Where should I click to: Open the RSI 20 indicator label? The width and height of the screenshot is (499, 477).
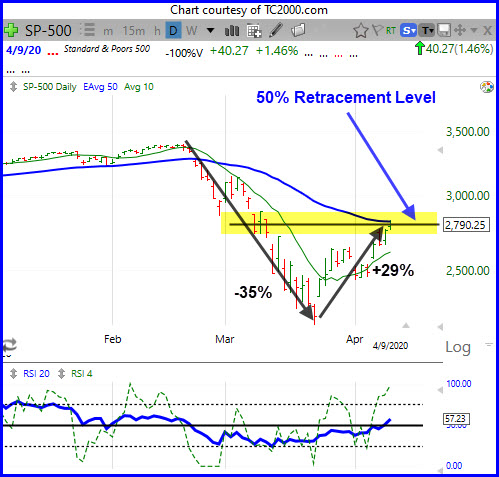tap(36, 374)
